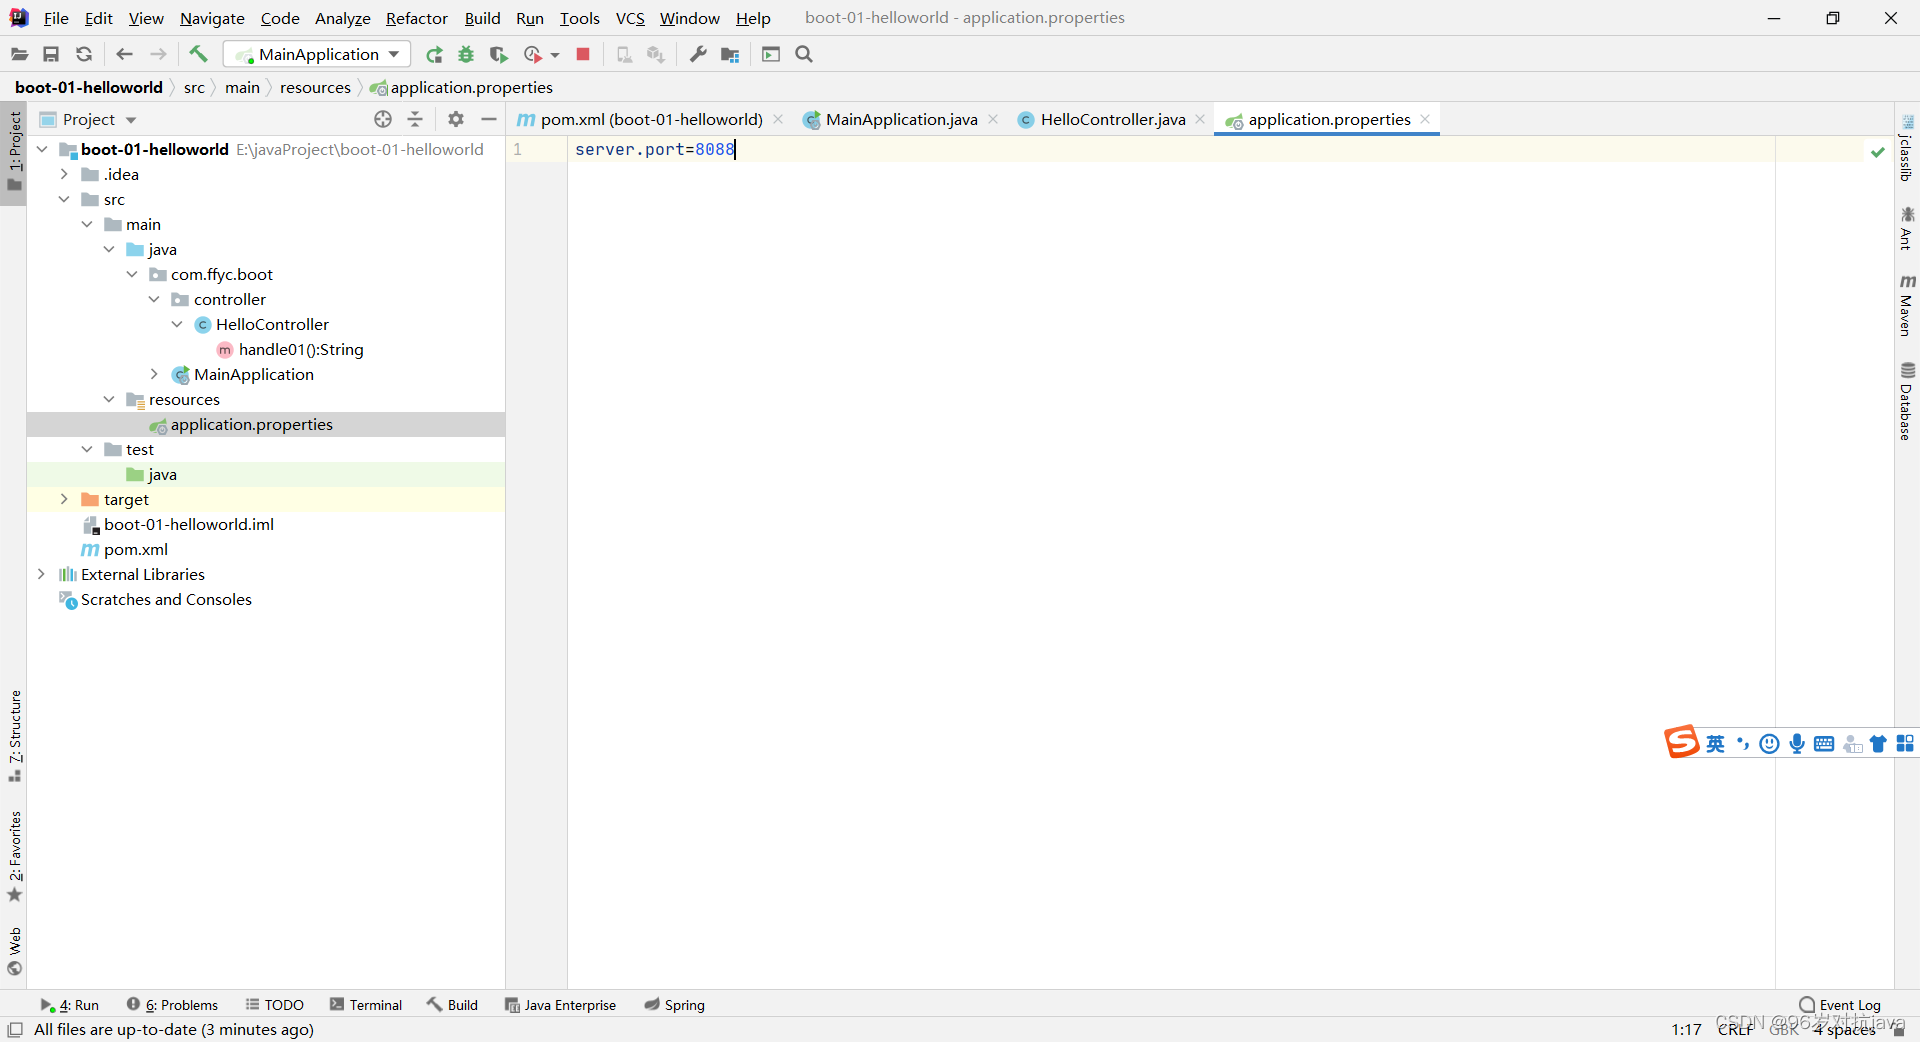Open the Structure tool window
This screenshot has height=1042, width=1920.
pos(14,736)
